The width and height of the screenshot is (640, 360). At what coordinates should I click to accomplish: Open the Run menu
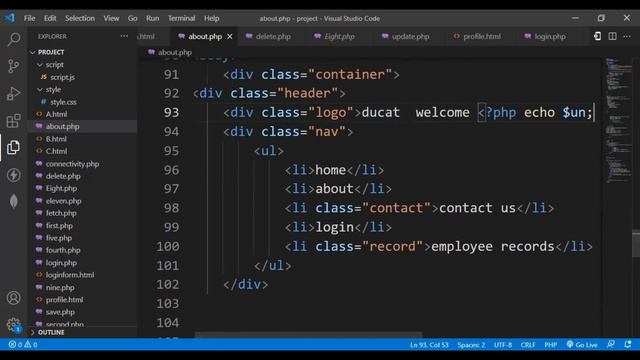coord(153,18)
